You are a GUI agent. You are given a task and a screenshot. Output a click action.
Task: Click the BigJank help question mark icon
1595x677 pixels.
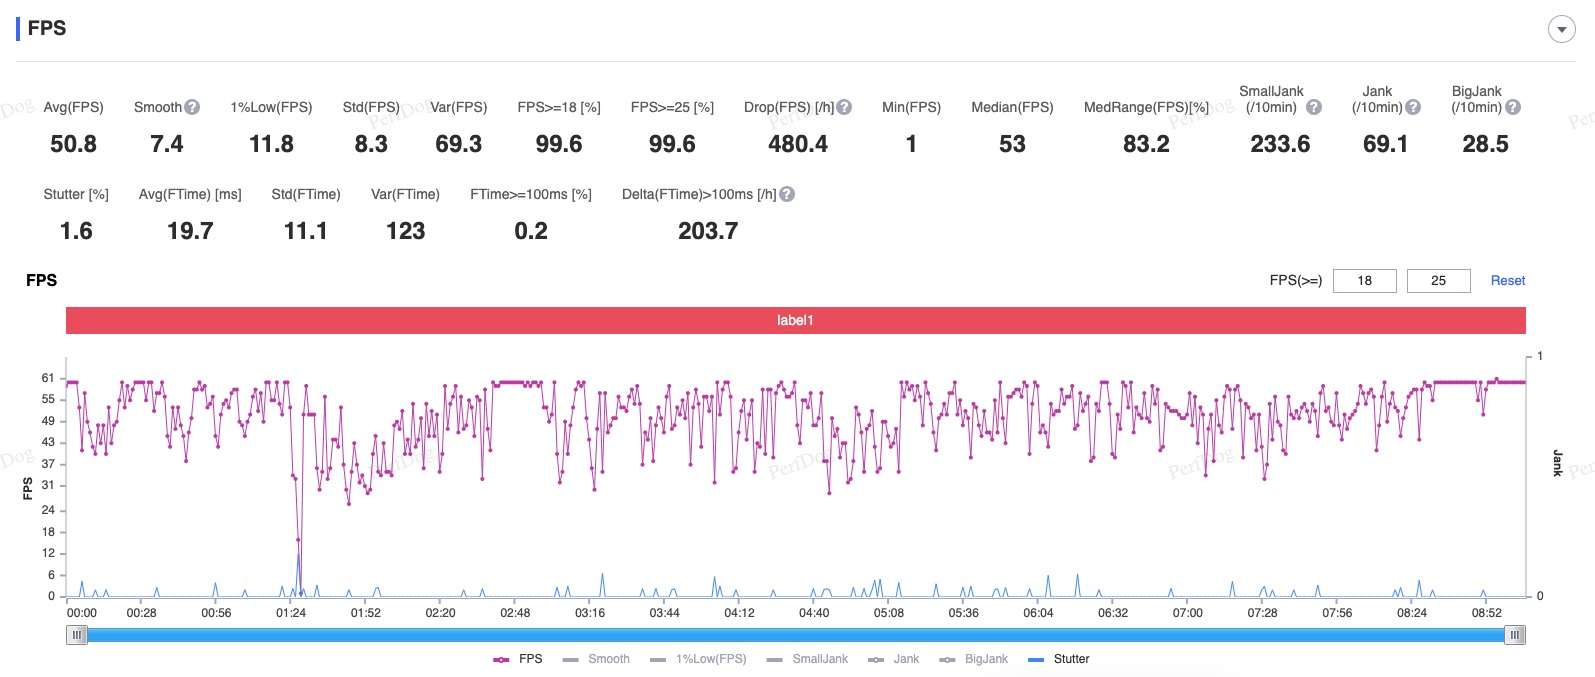click(1513, 107)
